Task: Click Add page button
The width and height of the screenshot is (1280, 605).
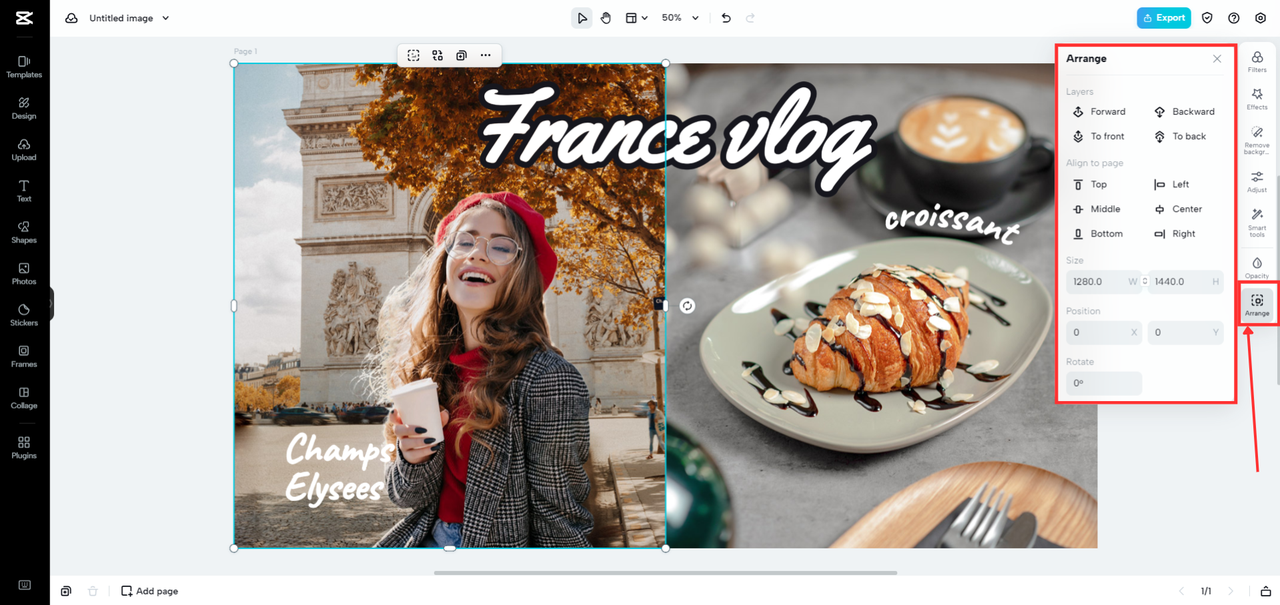Action: [150, 591]
